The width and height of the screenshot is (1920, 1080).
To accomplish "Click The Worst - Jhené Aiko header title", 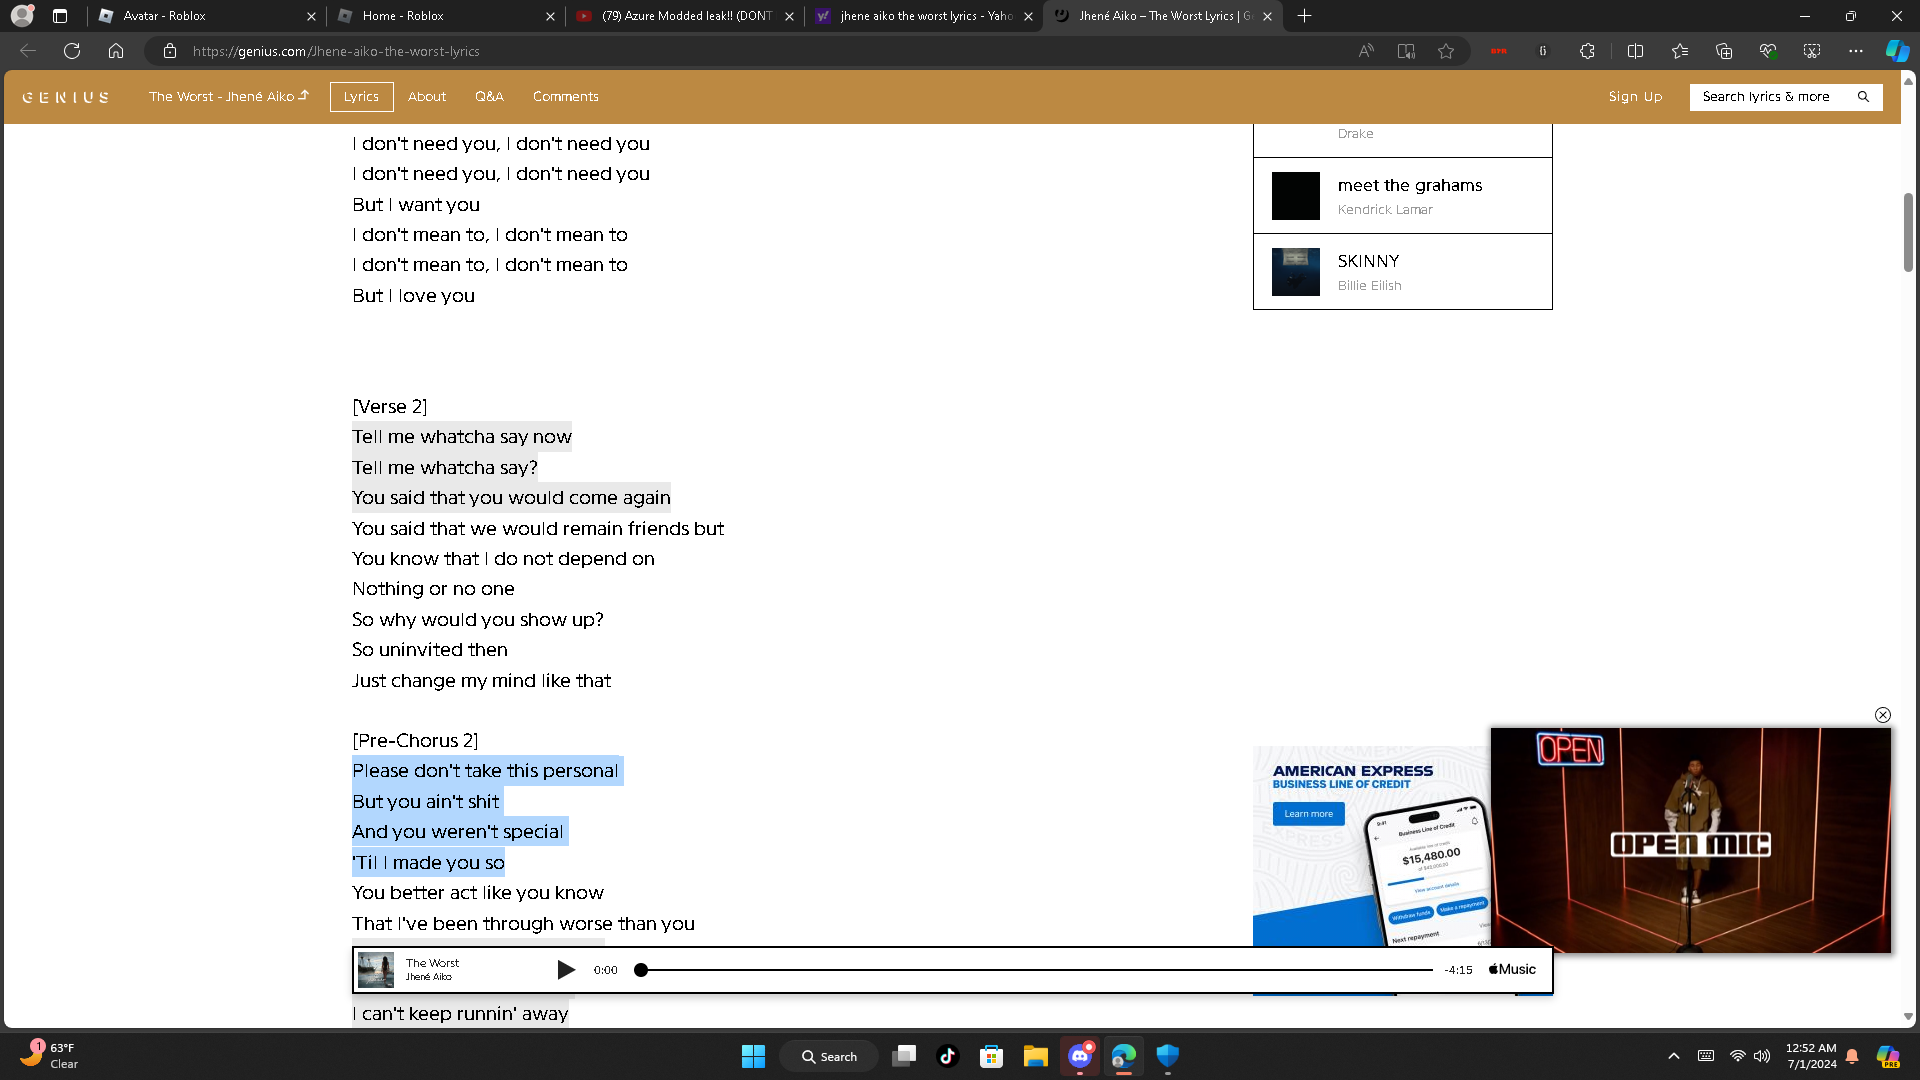I will [x=222, y=97].
